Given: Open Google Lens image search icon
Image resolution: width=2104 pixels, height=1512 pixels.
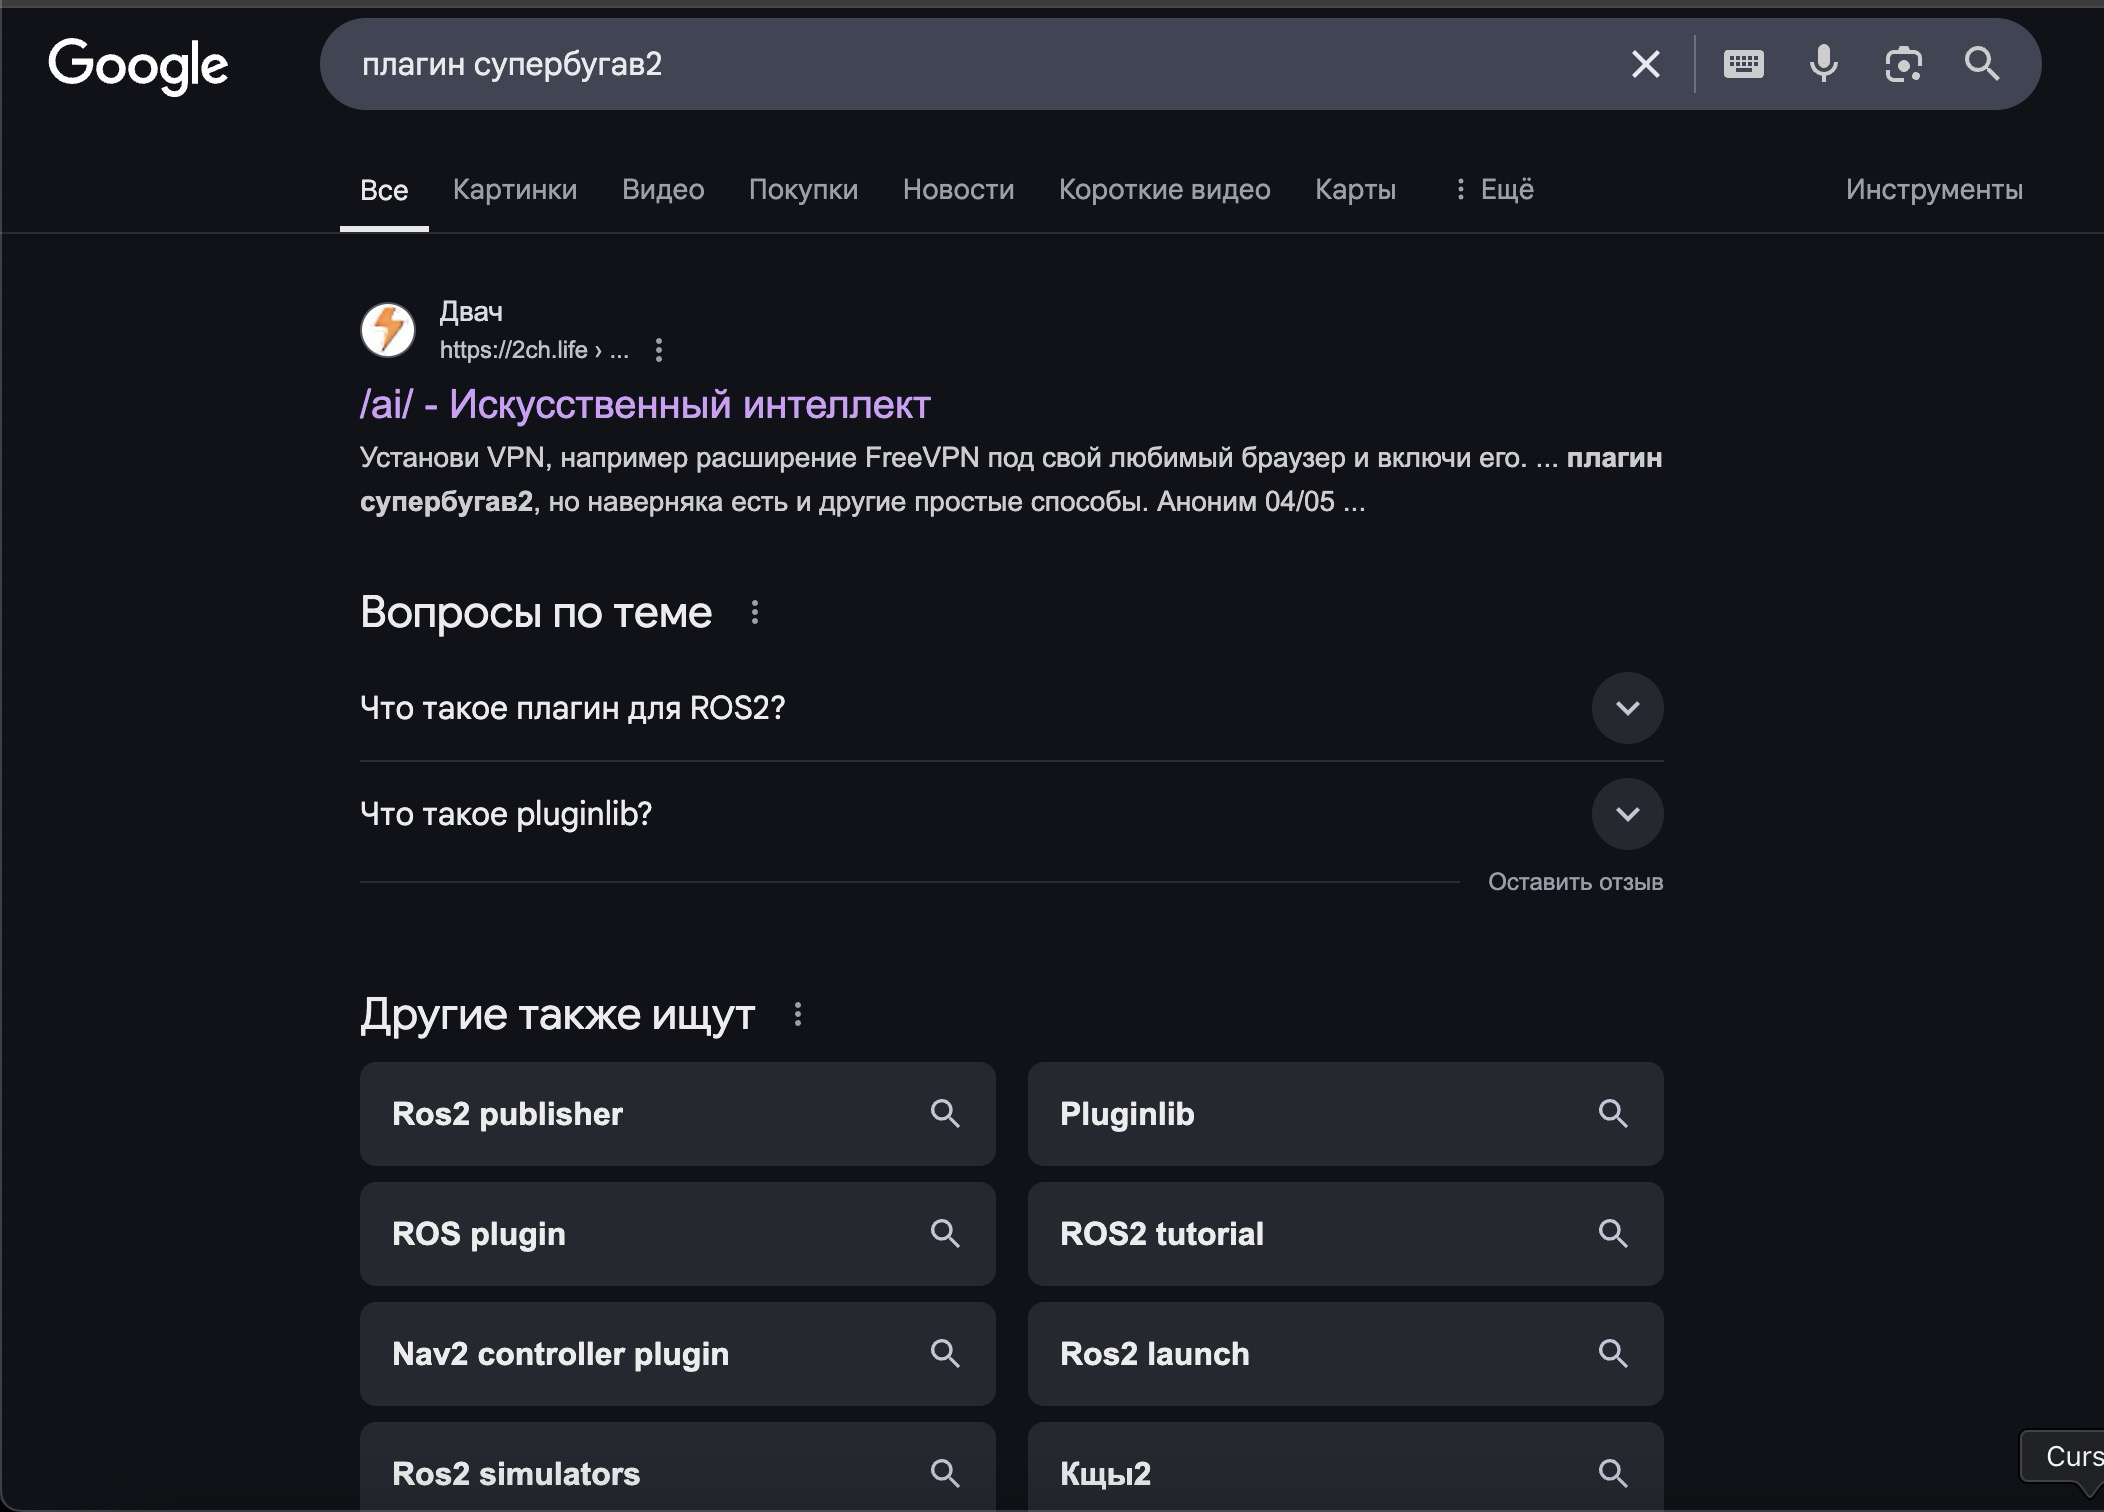Looking at the screenshot, I should [x=1903, y=65].
